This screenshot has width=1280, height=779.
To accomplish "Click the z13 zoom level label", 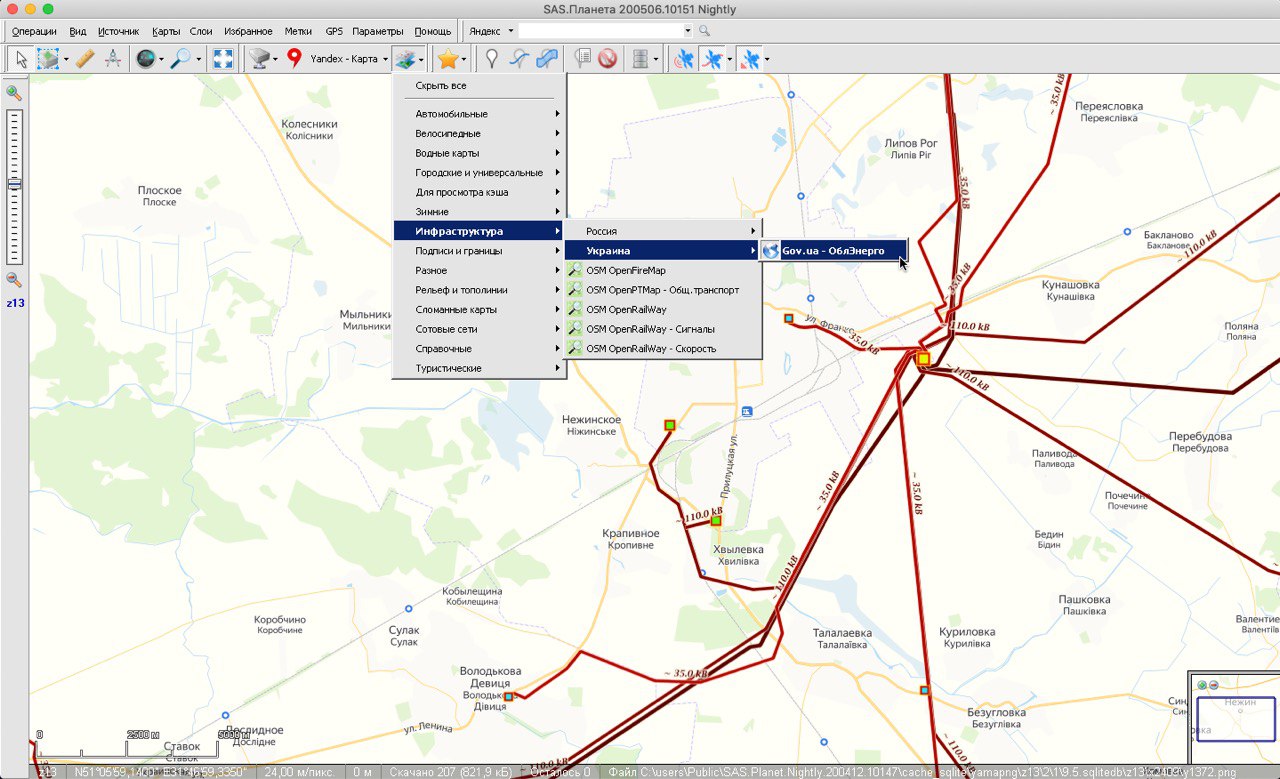I will (x=16, y=303).
